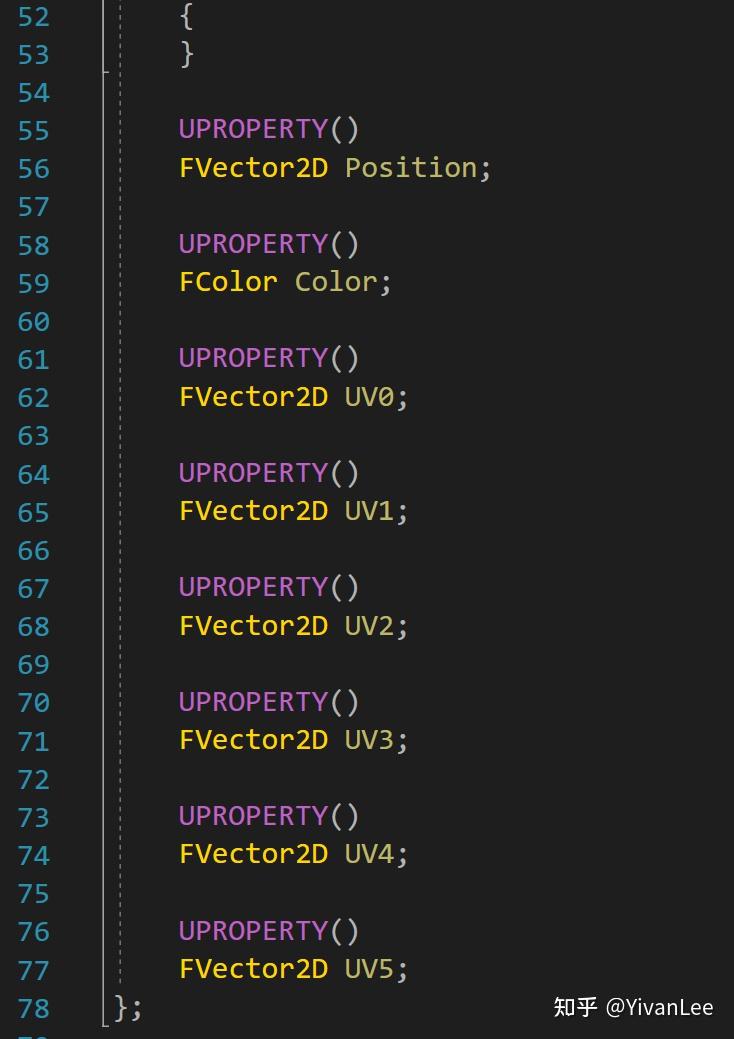Select line number 70 in the gutter
This screenshot has width=734, height=1039.
33,703
